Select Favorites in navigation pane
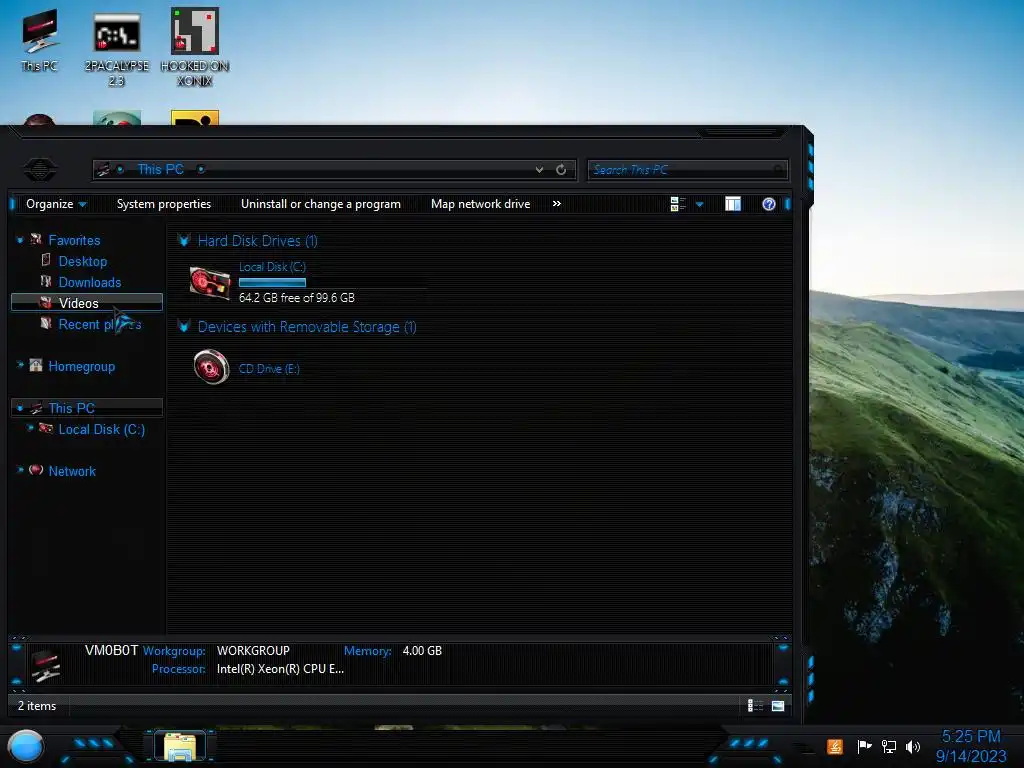 click(x=74, y=240)
